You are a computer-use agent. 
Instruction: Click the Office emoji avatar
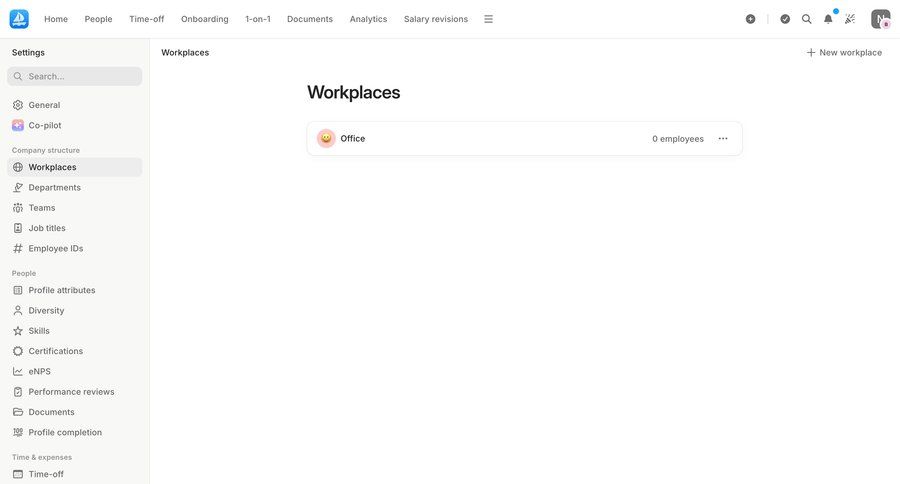tap(326, 138)
